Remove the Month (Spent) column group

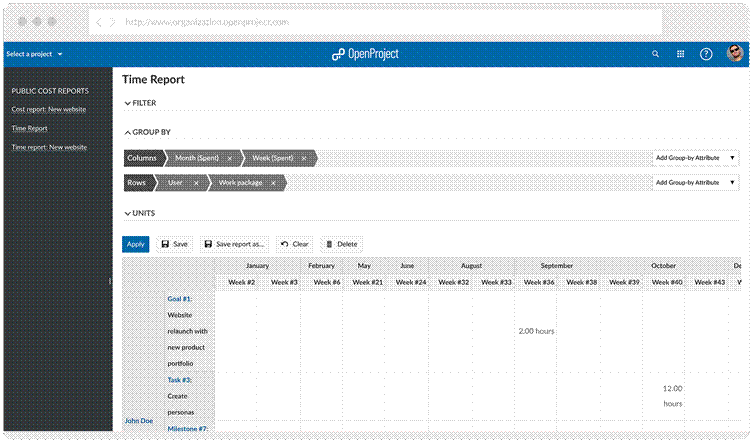click(x=229, y=158)
